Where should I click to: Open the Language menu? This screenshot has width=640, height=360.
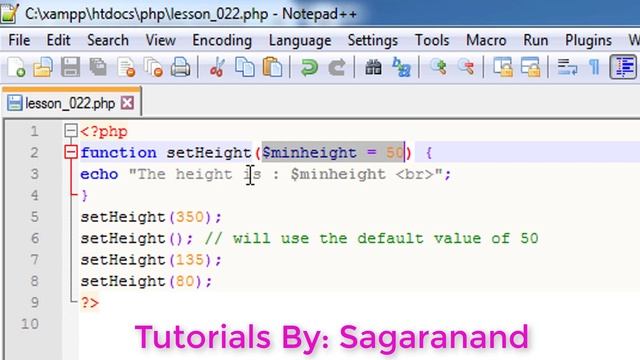pos(300,40)
